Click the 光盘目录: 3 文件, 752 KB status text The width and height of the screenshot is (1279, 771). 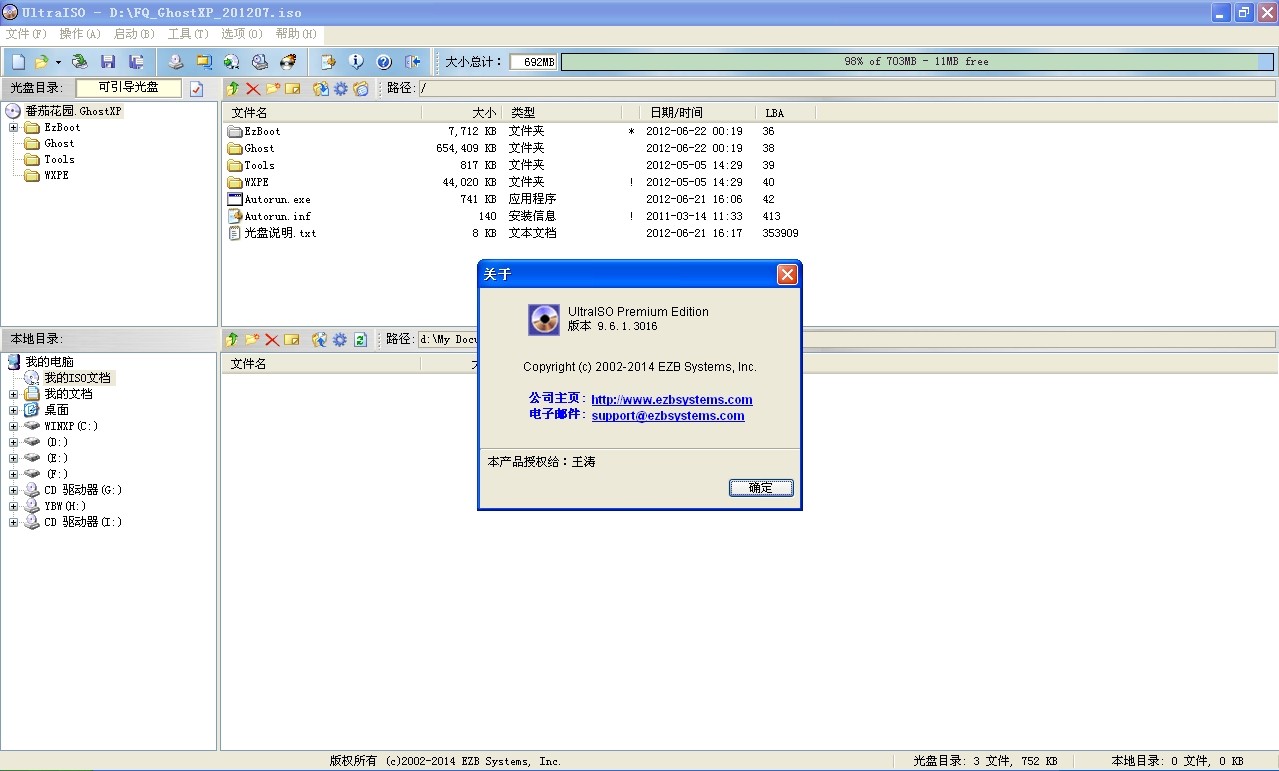tap(985, 762)
